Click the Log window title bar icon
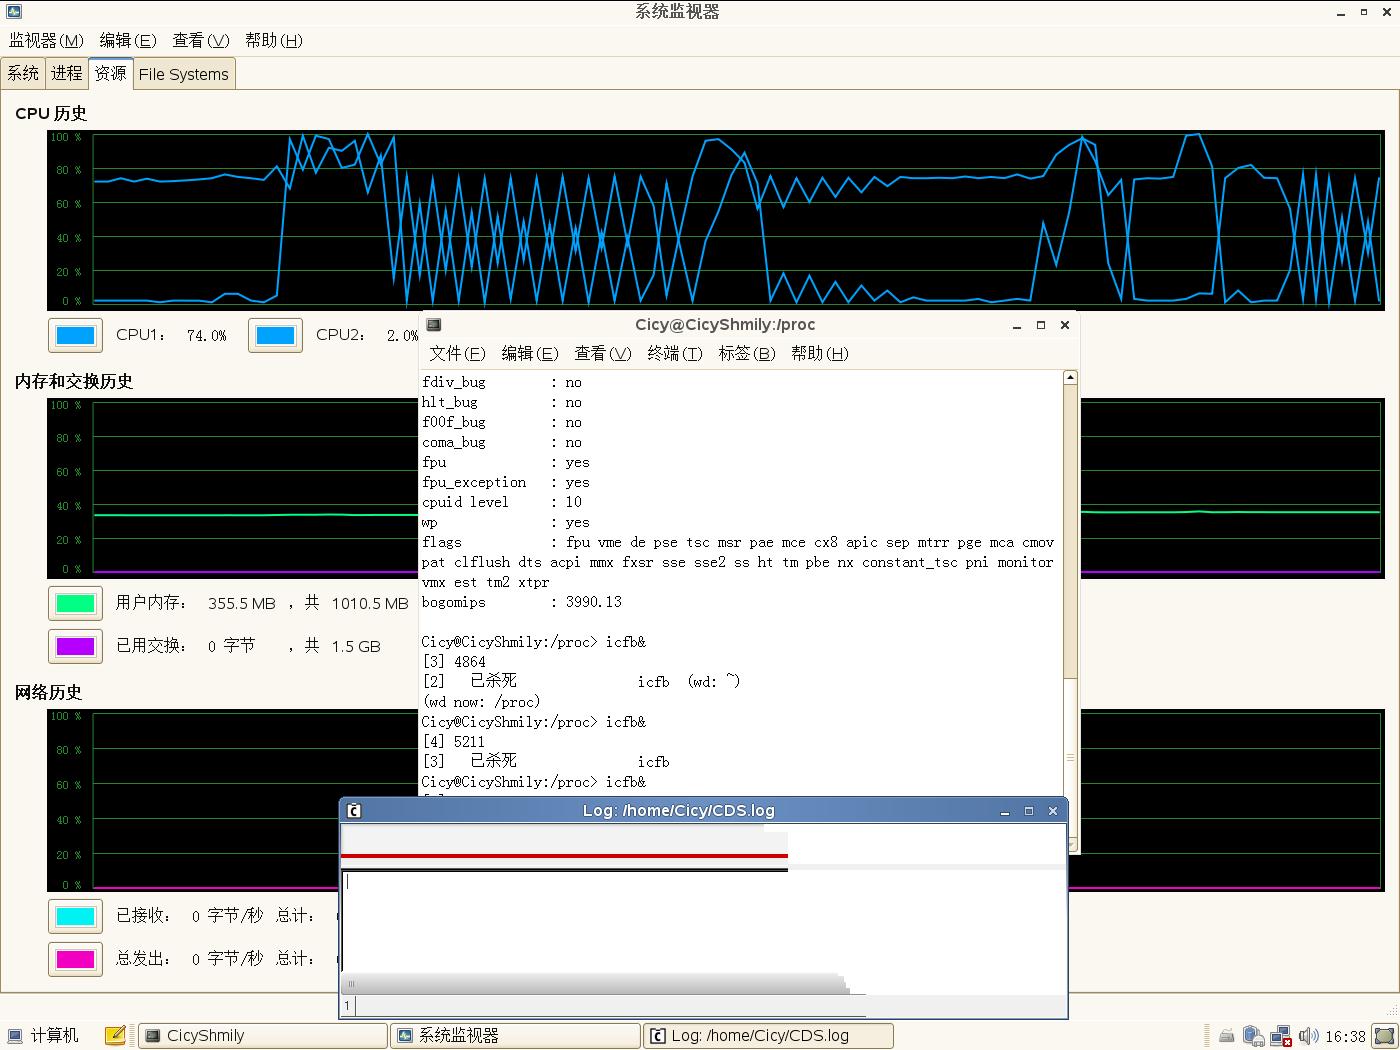1400x1050 pixels. [x=353, y=811]
